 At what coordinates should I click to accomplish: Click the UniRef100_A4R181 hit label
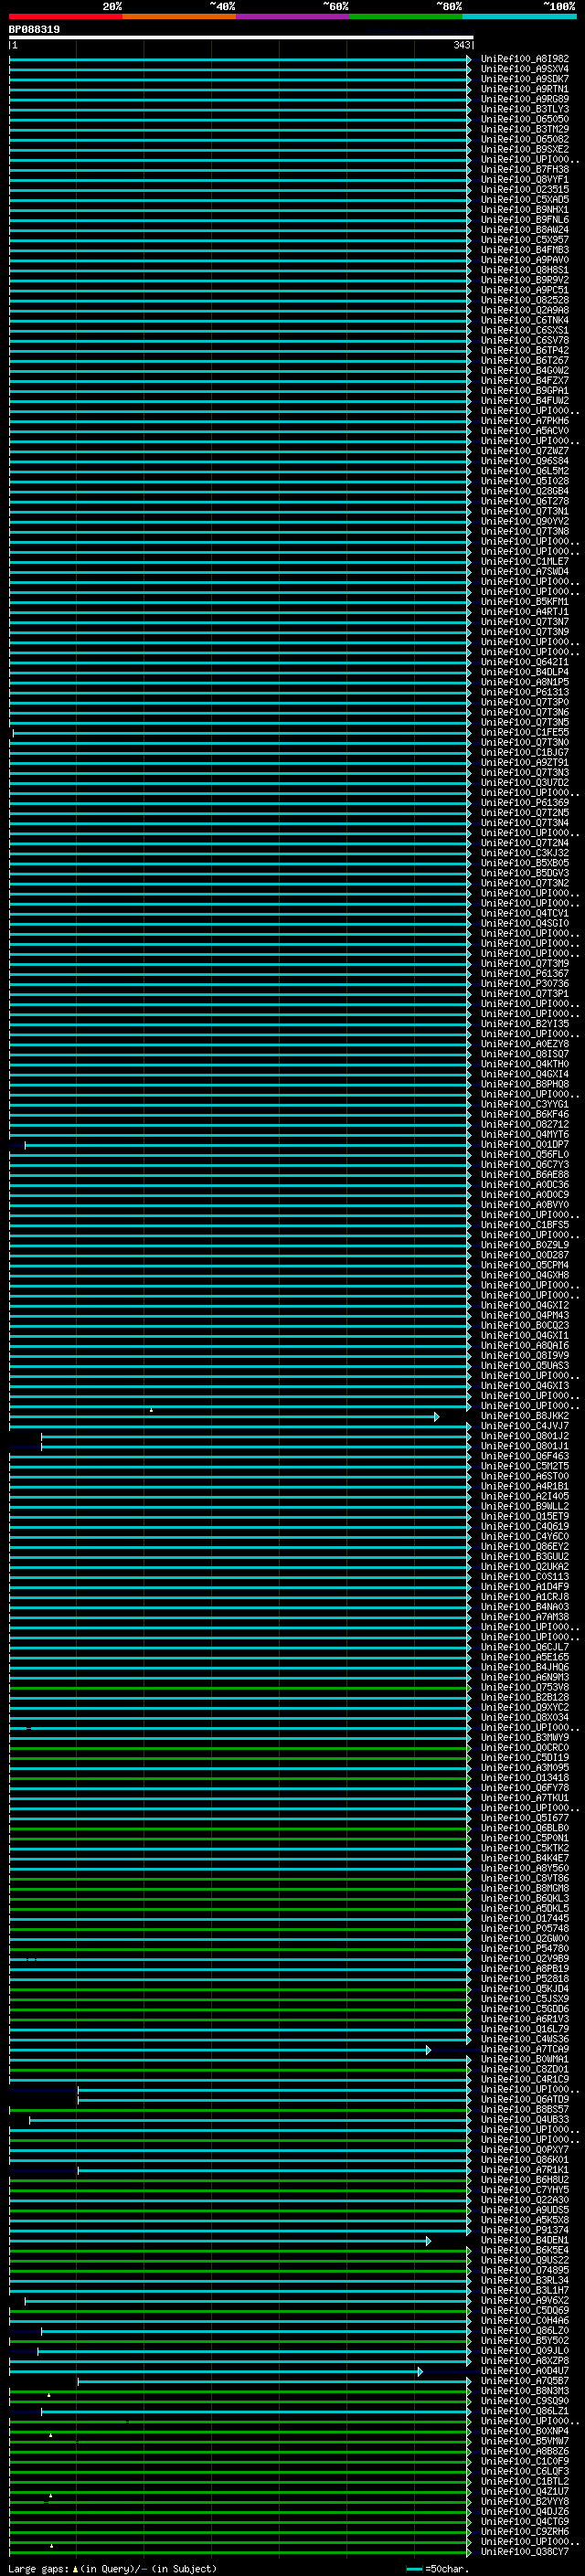(x=524, y=1486)
